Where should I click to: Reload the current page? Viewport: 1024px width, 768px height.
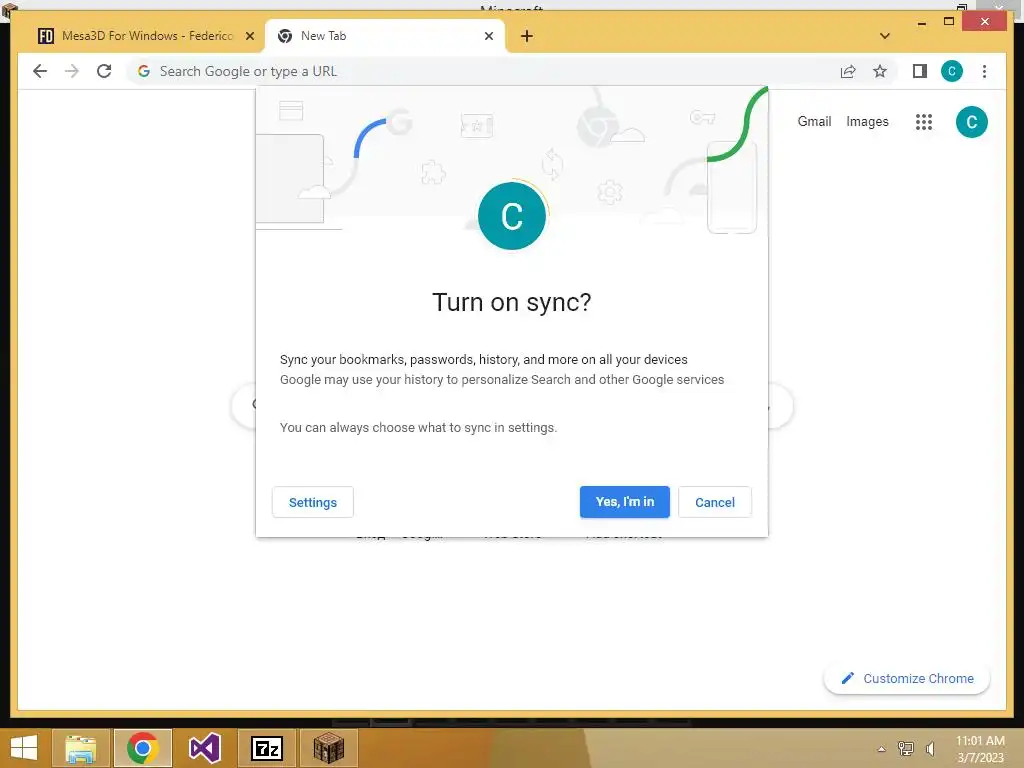[104, 71]
